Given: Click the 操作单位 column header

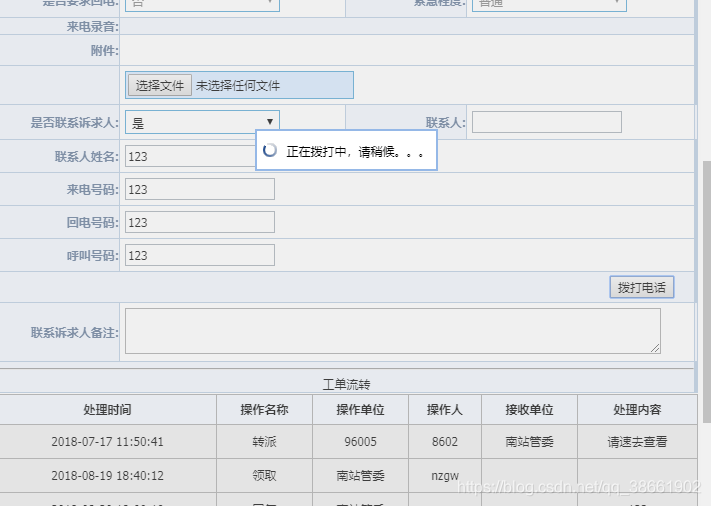Looking at the screenshot, I should coord(360,409).
